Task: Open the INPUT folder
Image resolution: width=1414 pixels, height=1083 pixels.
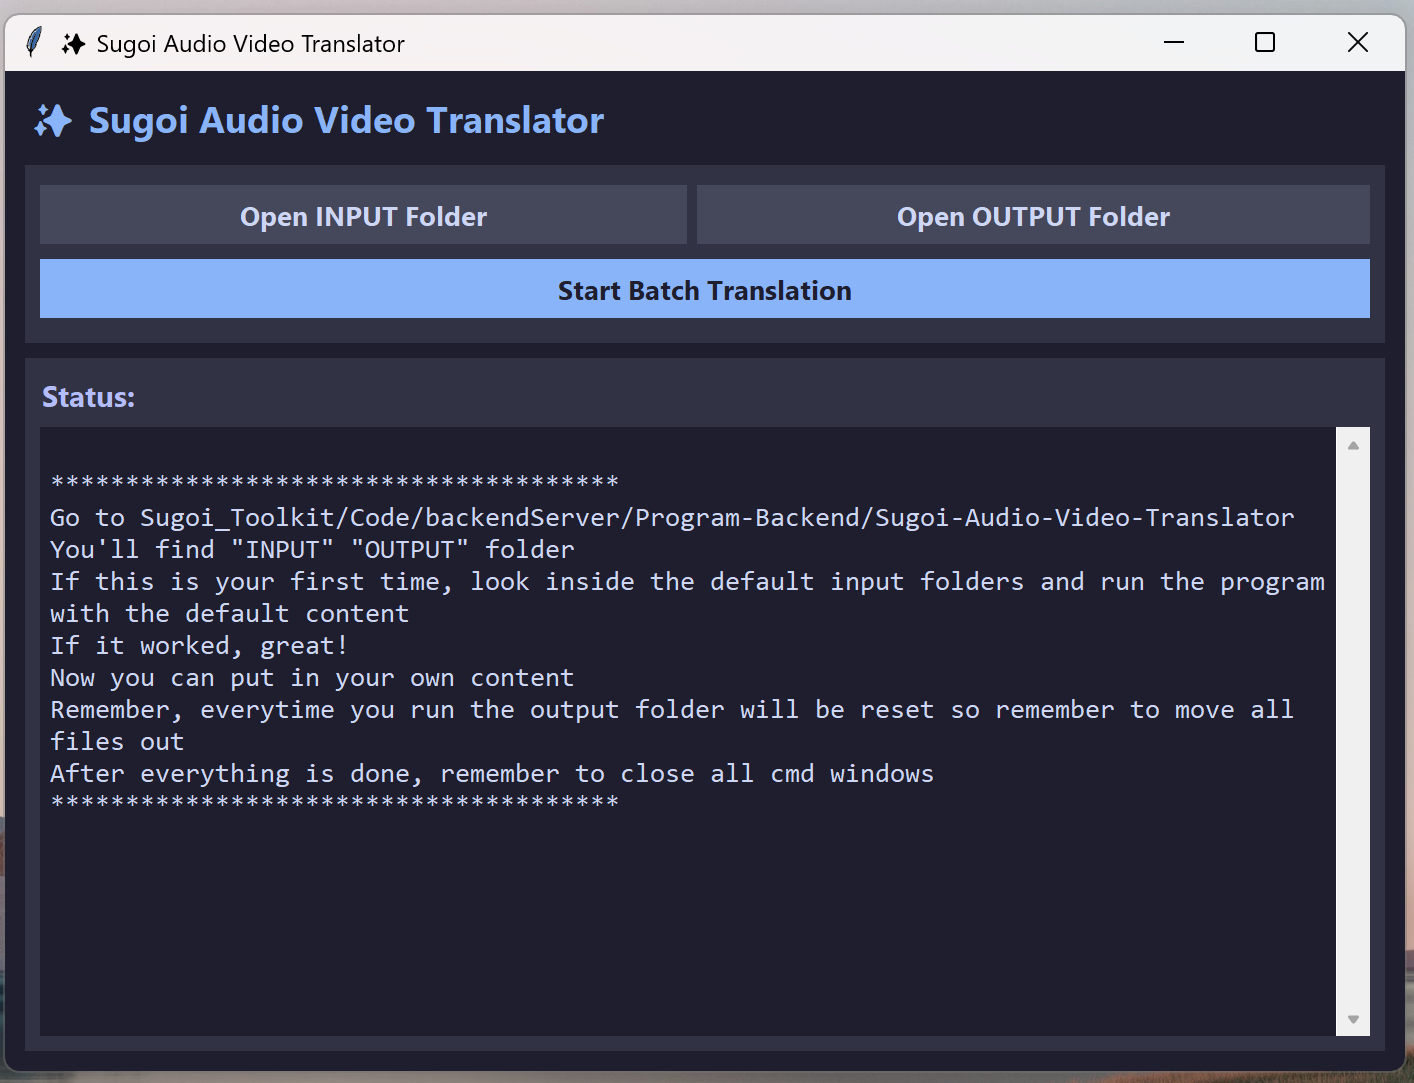Action: 363,215
